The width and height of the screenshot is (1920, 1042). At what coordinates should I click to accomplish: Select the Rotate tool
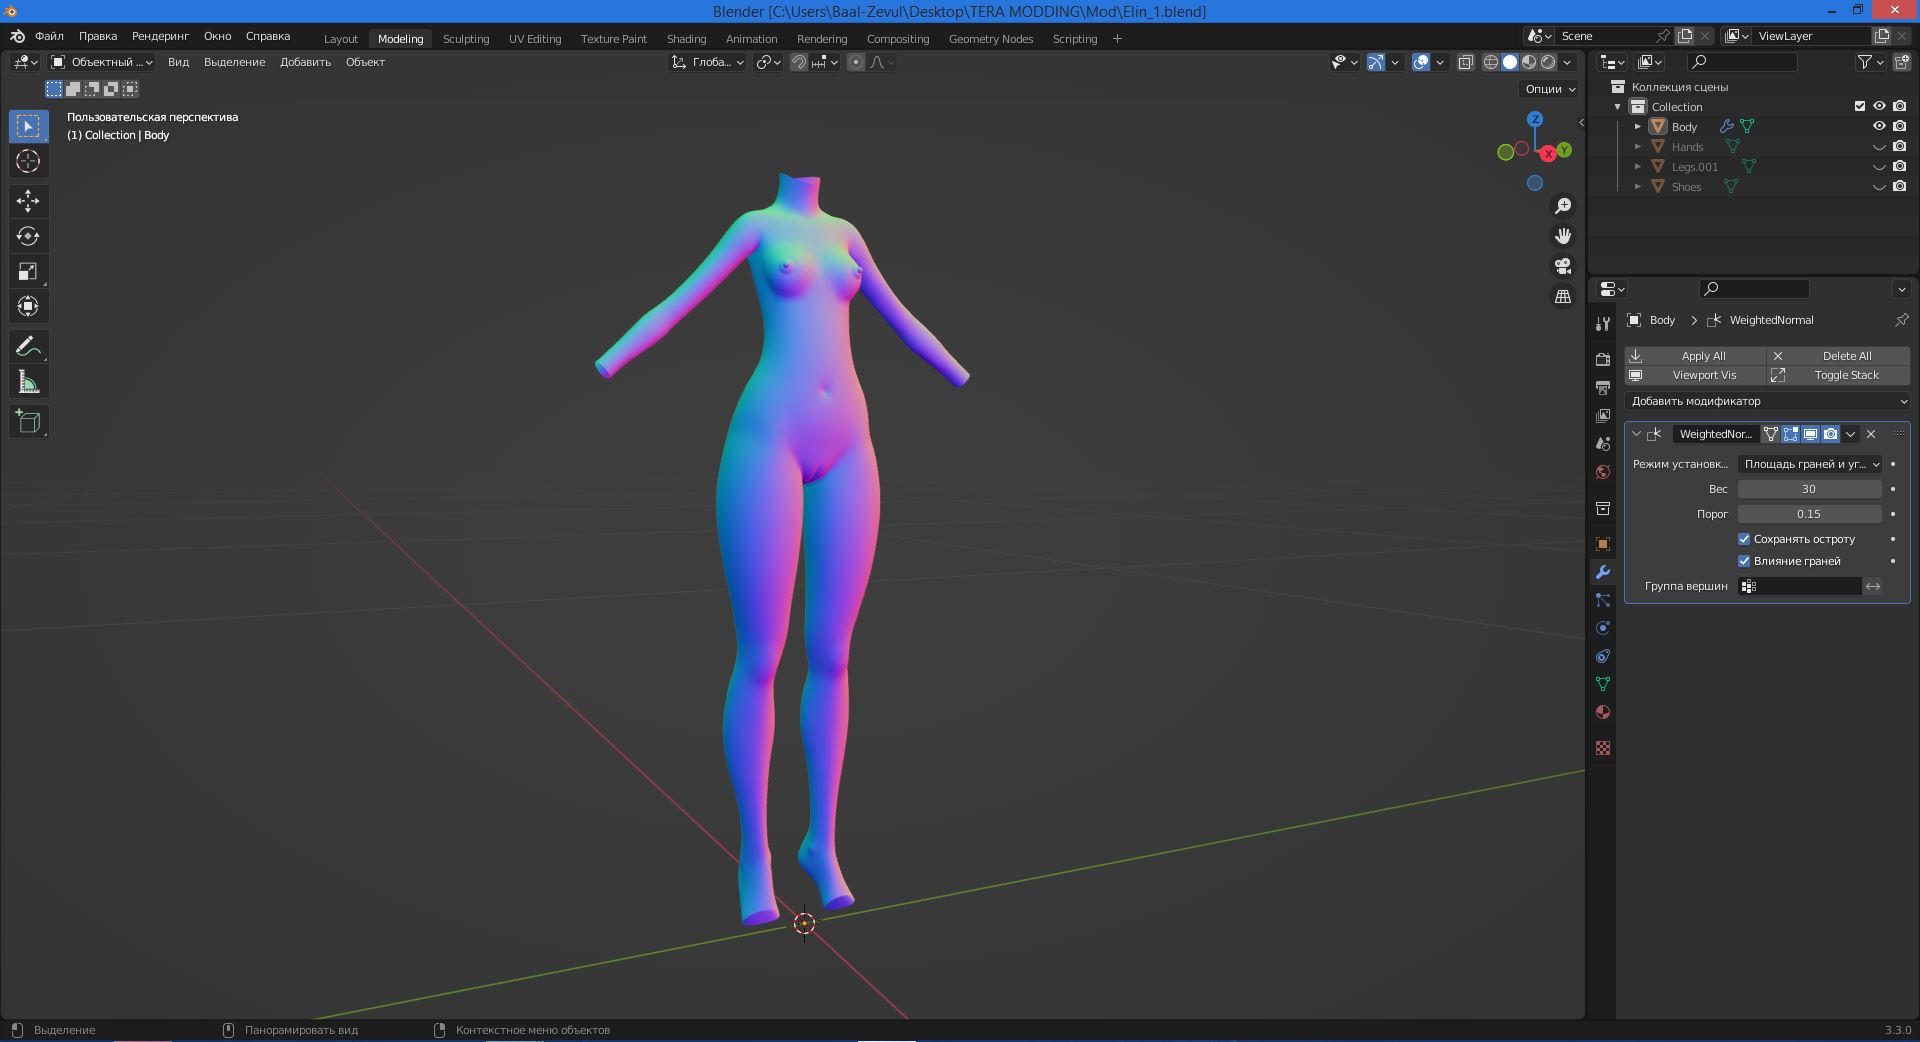[28, 236]
